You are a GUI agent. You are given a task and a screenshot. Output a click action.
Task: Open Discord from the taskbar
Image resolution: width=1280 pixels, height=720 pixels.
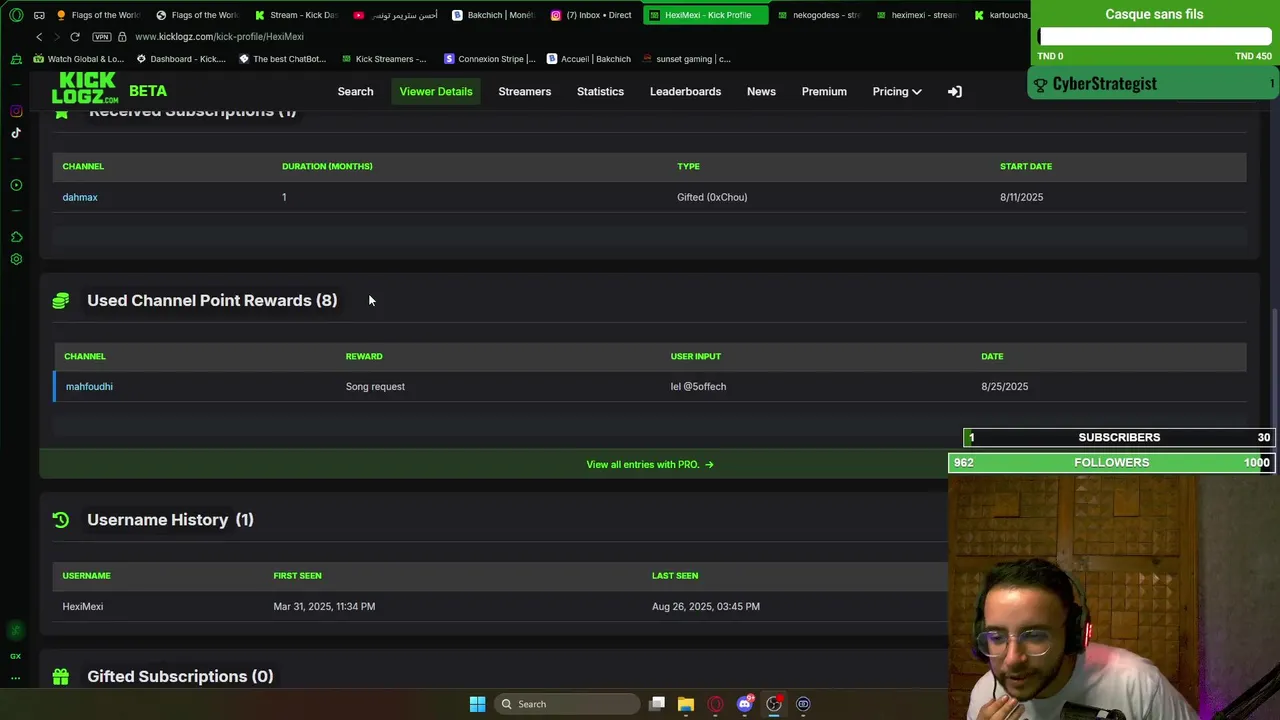pos(744,704)
